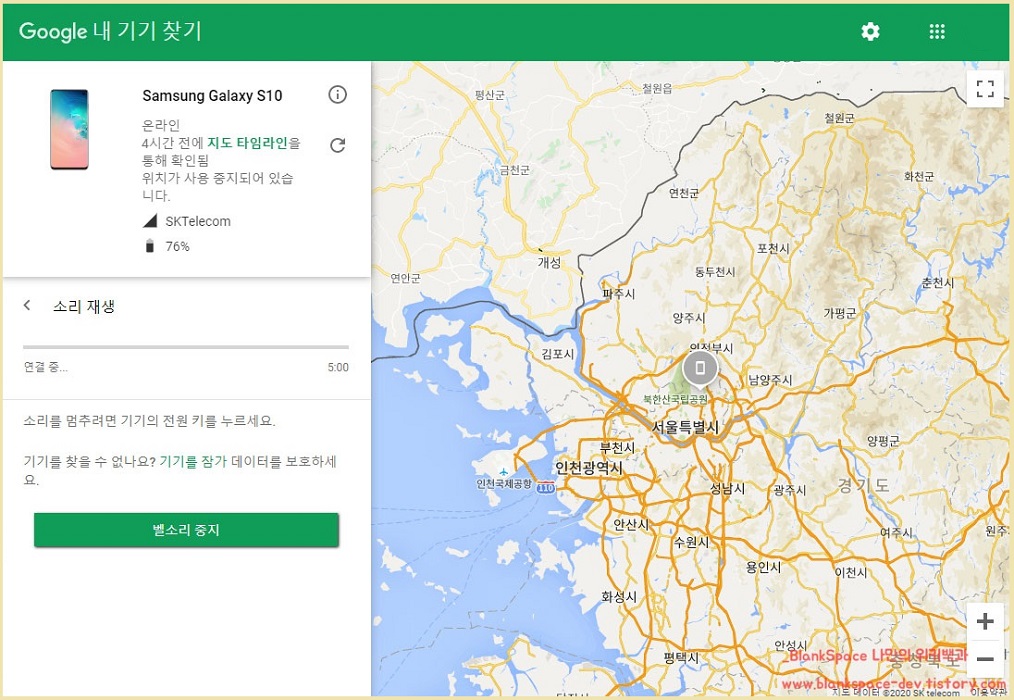Click the 연결 중... status text

pos(45,367)
